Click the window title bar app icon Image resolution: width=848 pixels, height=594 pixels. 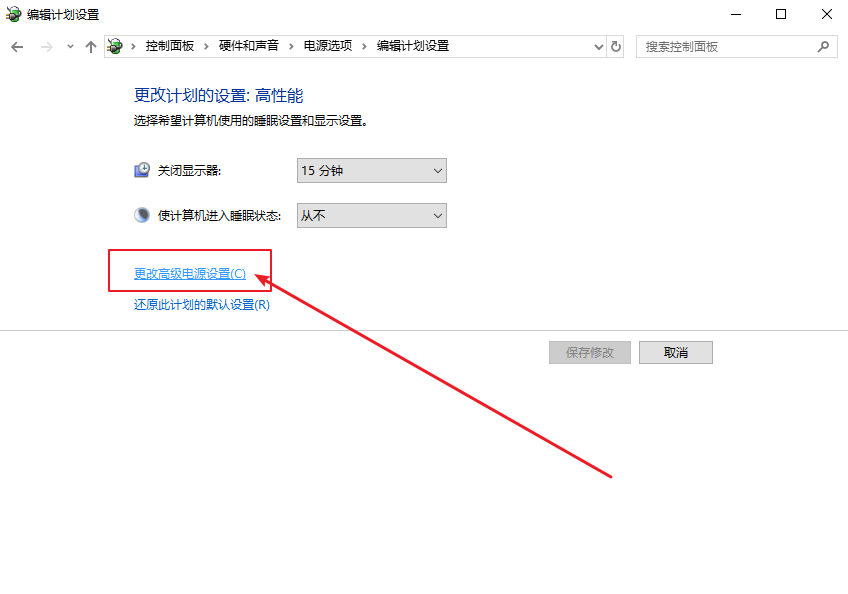12,14
